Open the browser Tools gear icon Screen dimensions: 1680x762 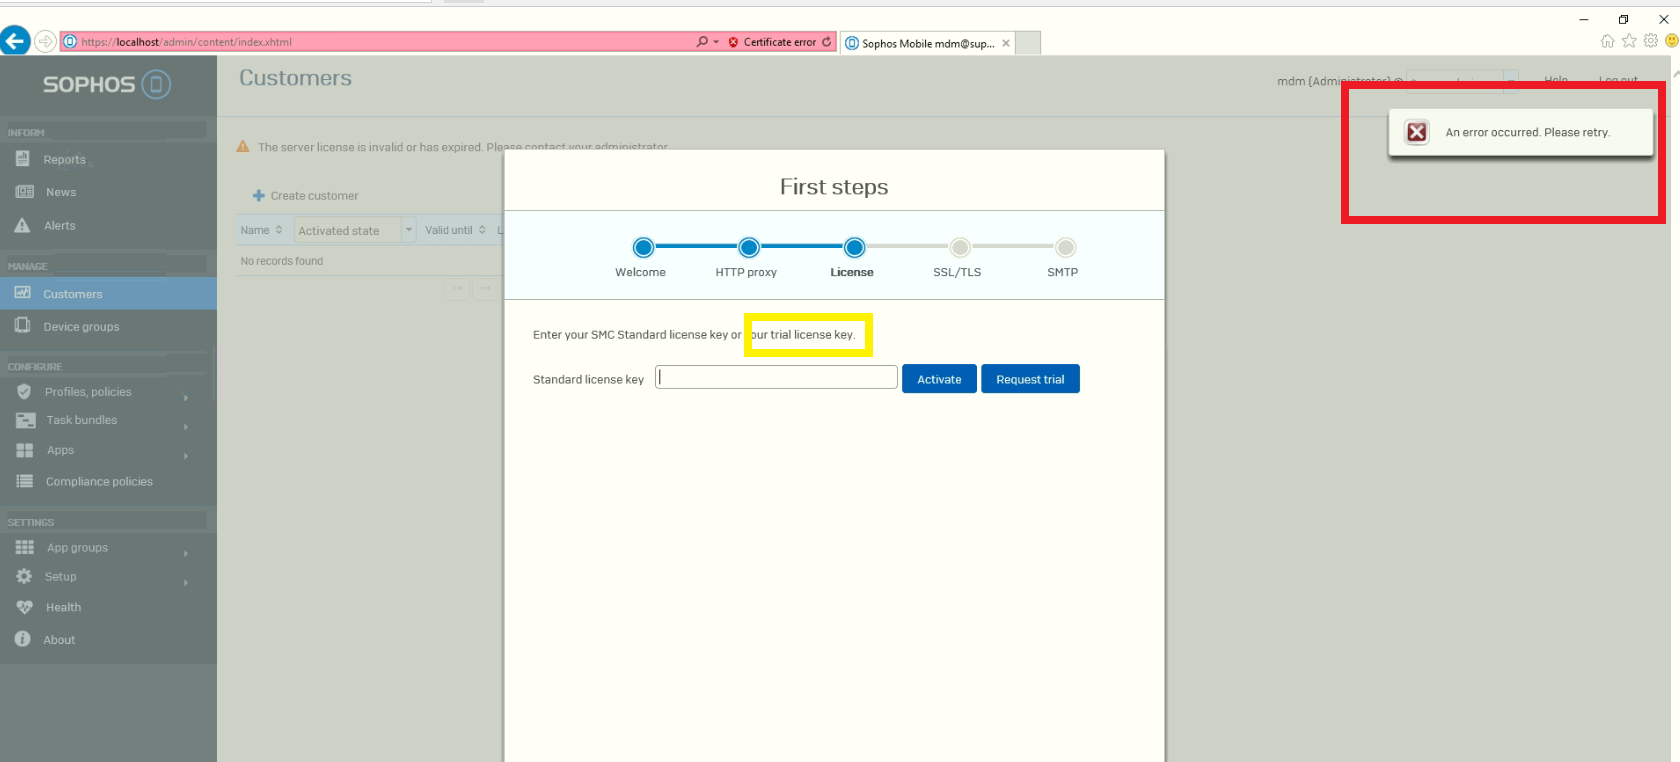1651,41
